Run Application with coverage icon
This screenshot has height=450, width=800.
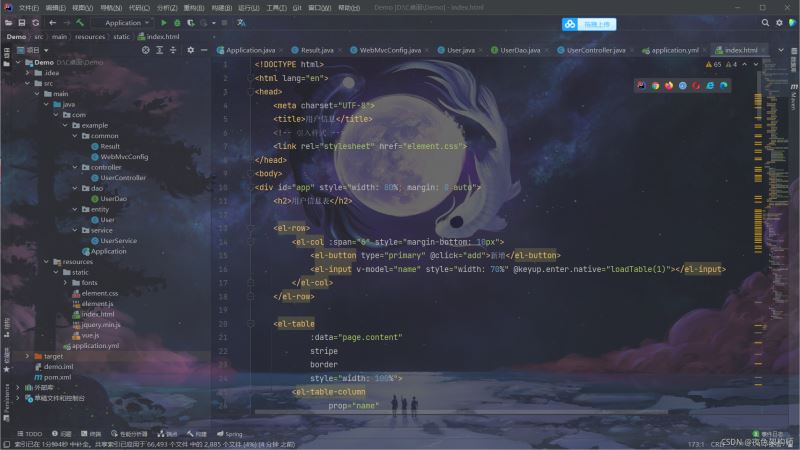190,23
